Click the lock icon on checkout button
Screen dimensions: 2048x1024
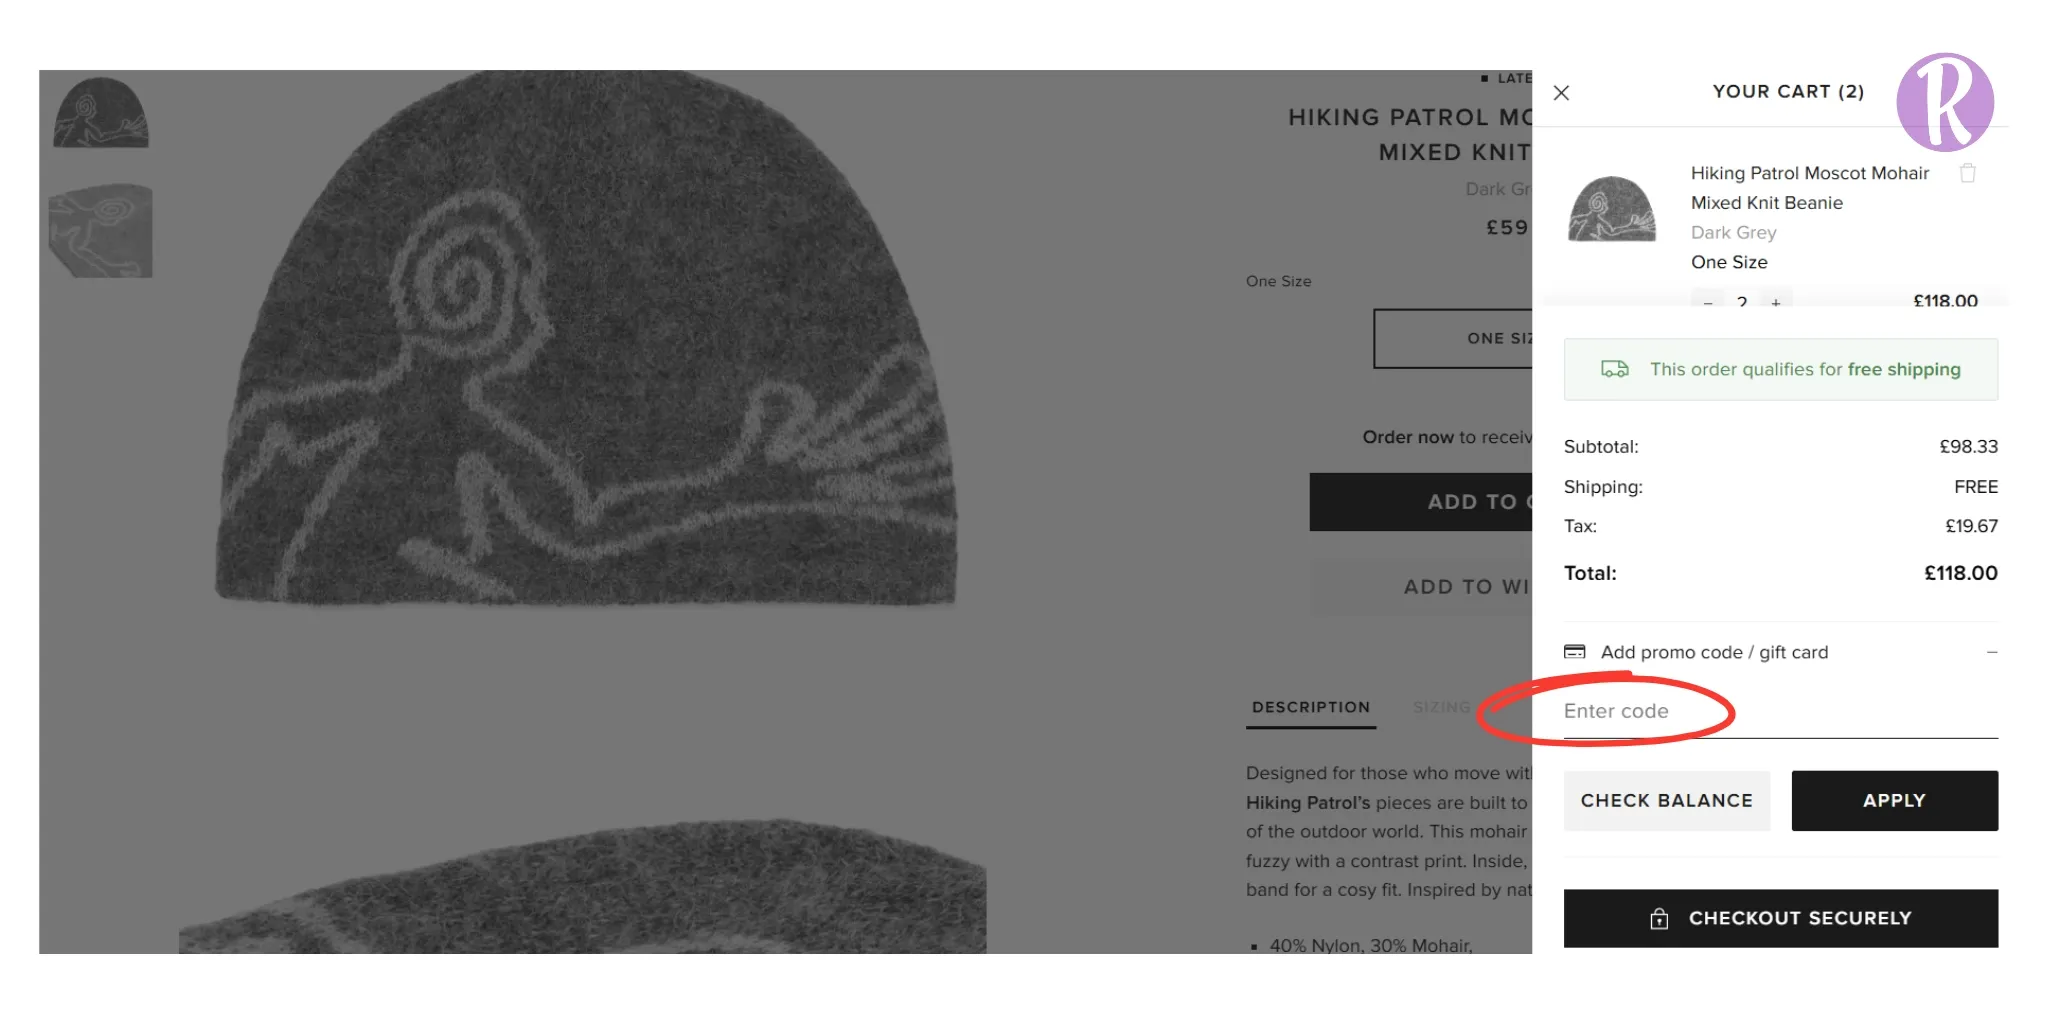coord(1659,918)
